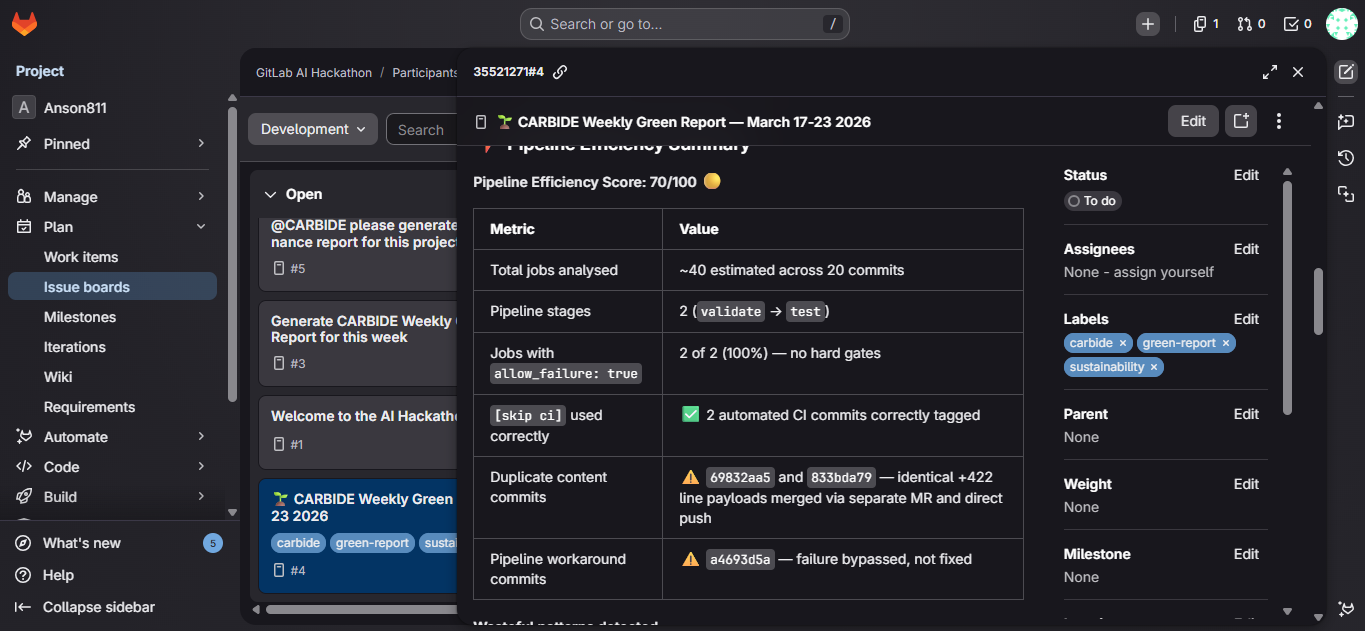
Task: Click assign yourself link
Action: [x=1163, y=272]
